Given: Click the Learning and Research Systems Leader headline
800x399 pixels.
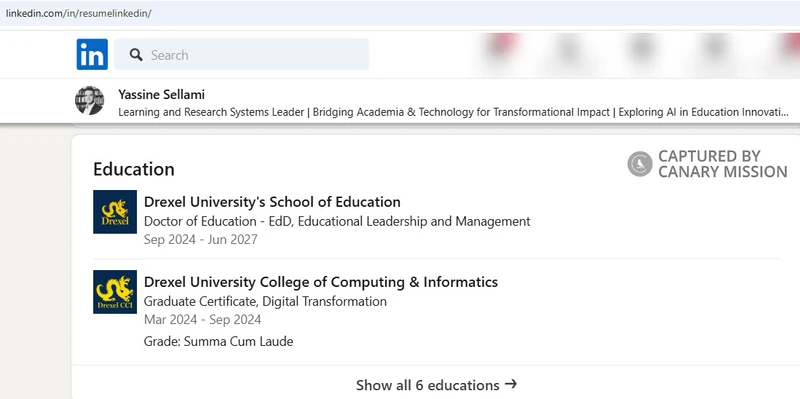Looking at the screenshot, I should pos(453,112).
